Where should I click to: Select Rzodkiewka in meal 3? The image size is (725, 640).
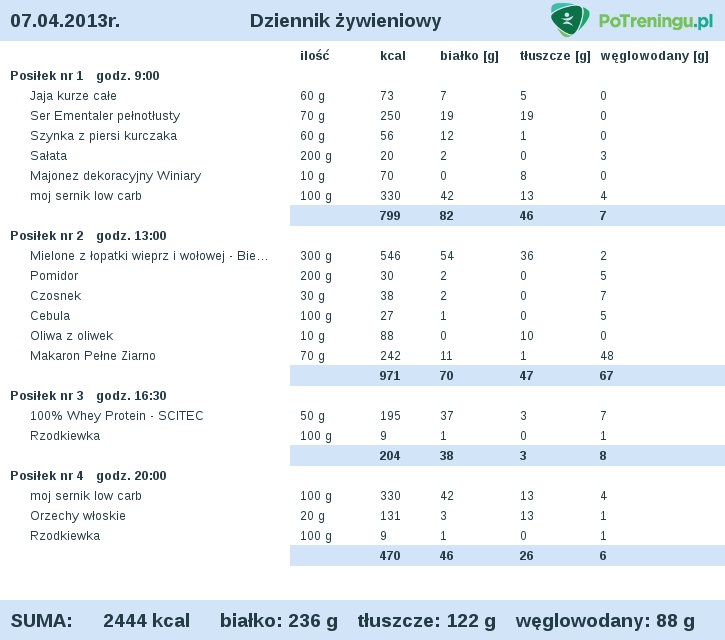click(65, 436)
